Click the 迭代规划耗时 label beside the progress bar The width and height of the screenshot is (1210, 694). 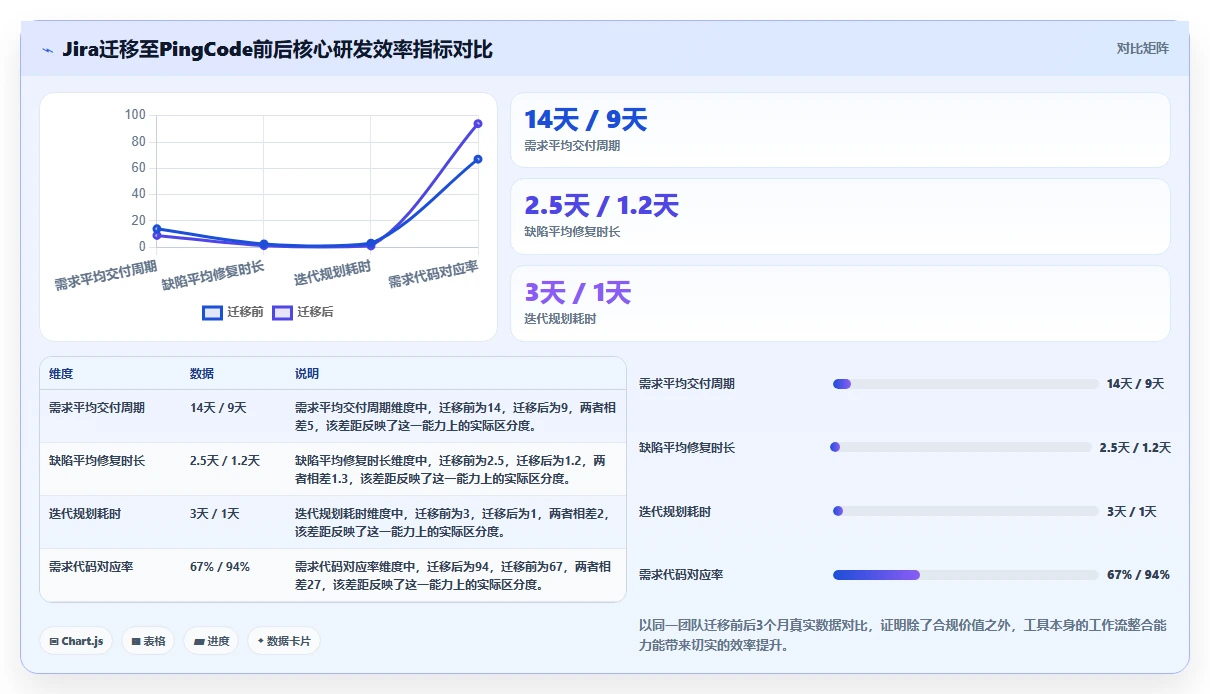coord(675,512)
